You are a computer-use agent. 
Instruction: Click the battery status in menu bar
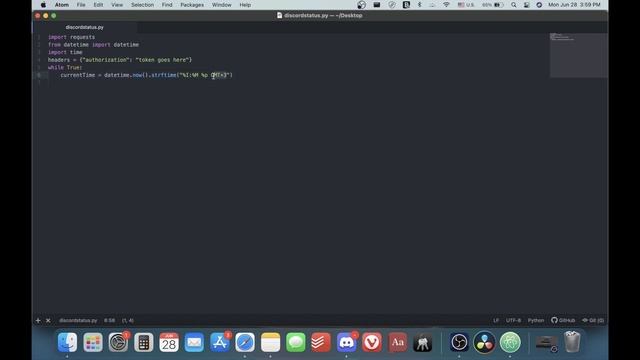tap(492, 5)
